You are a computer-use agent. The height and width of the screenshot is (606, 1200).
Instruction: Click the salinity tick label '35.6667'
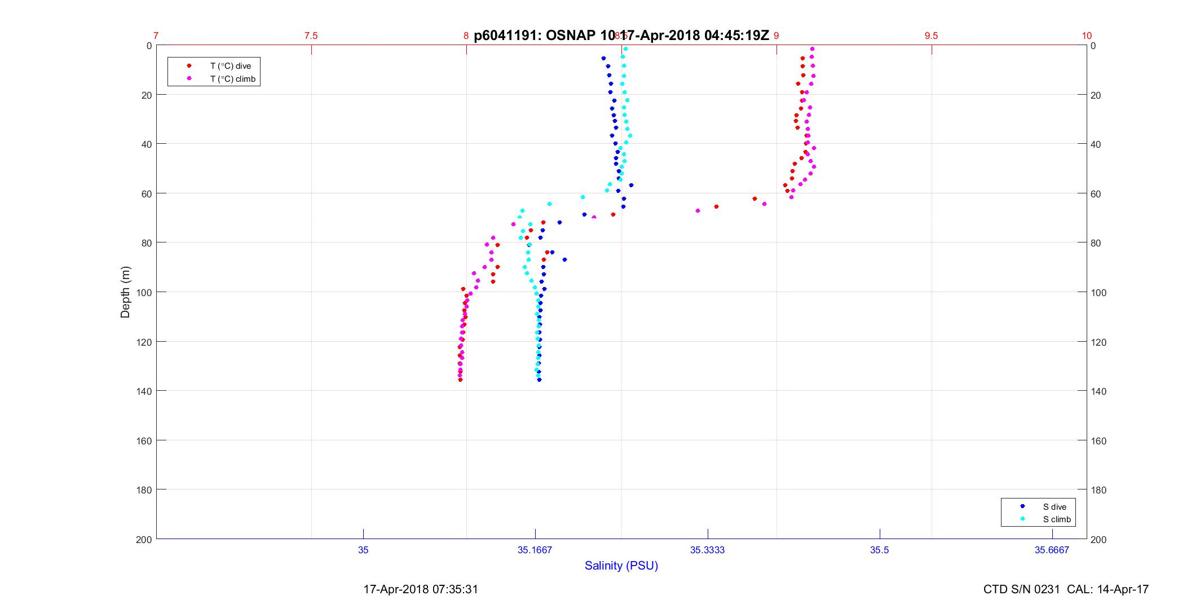pyautogui.click(x=1052, y=550)
